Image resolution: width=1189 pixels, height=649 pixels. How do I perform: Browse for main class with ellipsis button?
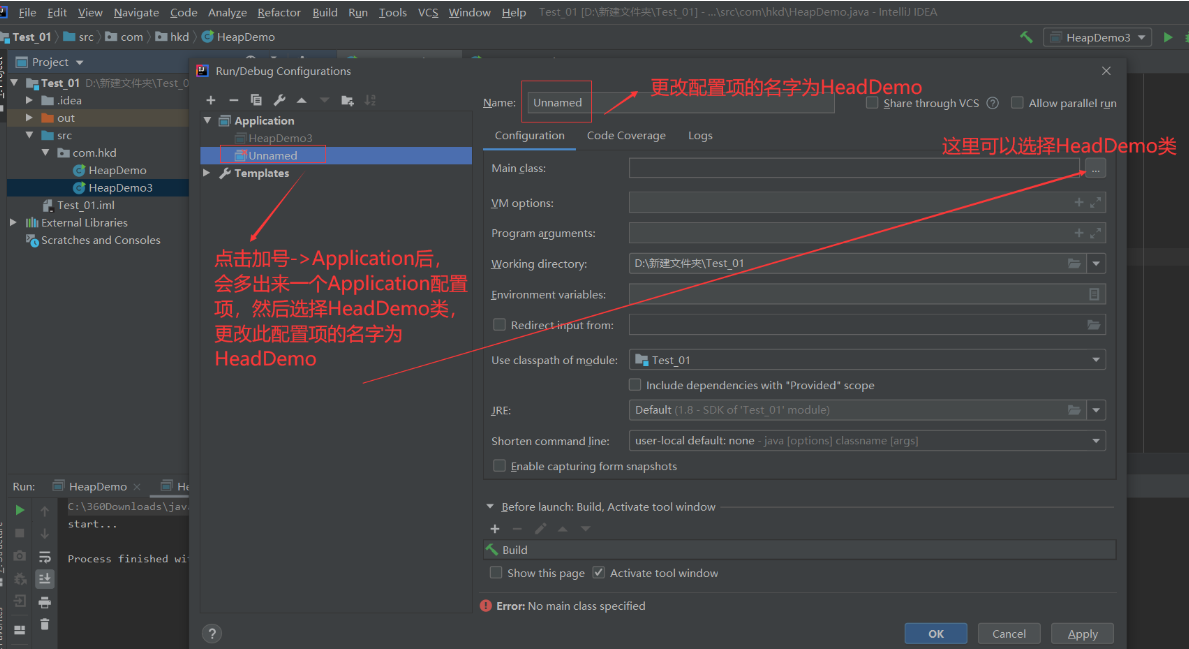(1095, 168)
